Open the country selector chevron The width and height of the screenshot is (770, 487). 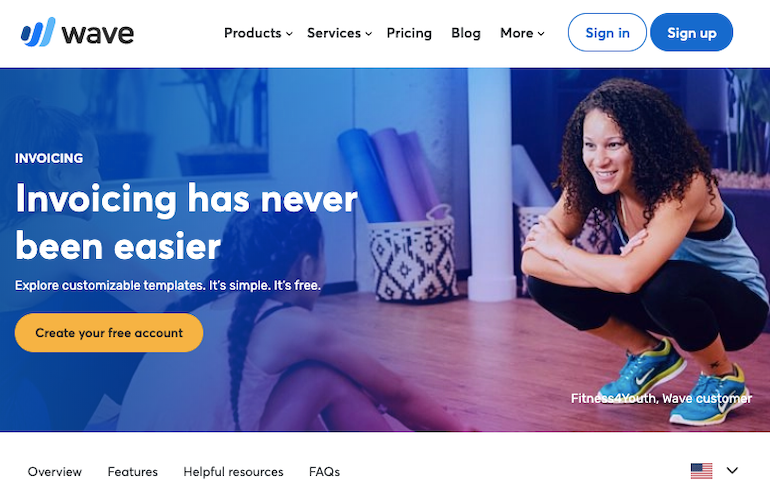pos(732,470)
